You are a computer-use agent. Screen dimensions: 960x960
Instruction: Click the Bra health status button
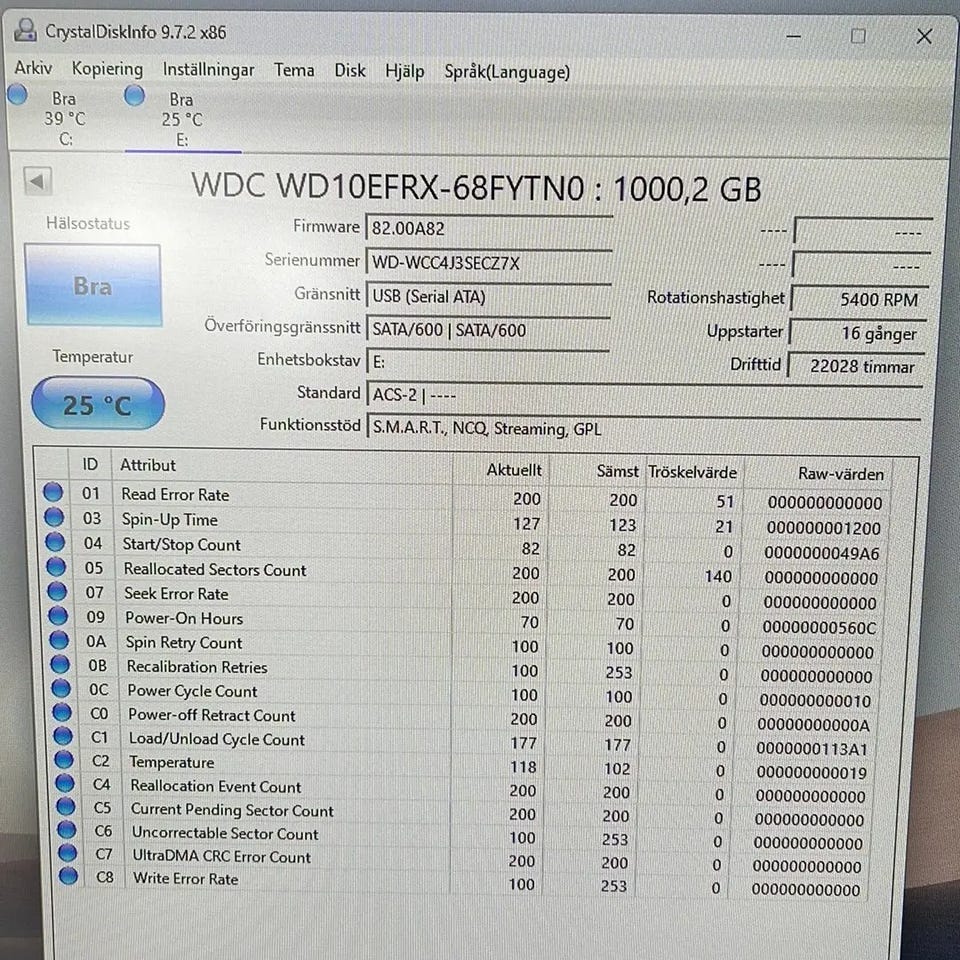pyautogui.click(x=93, y=285)
